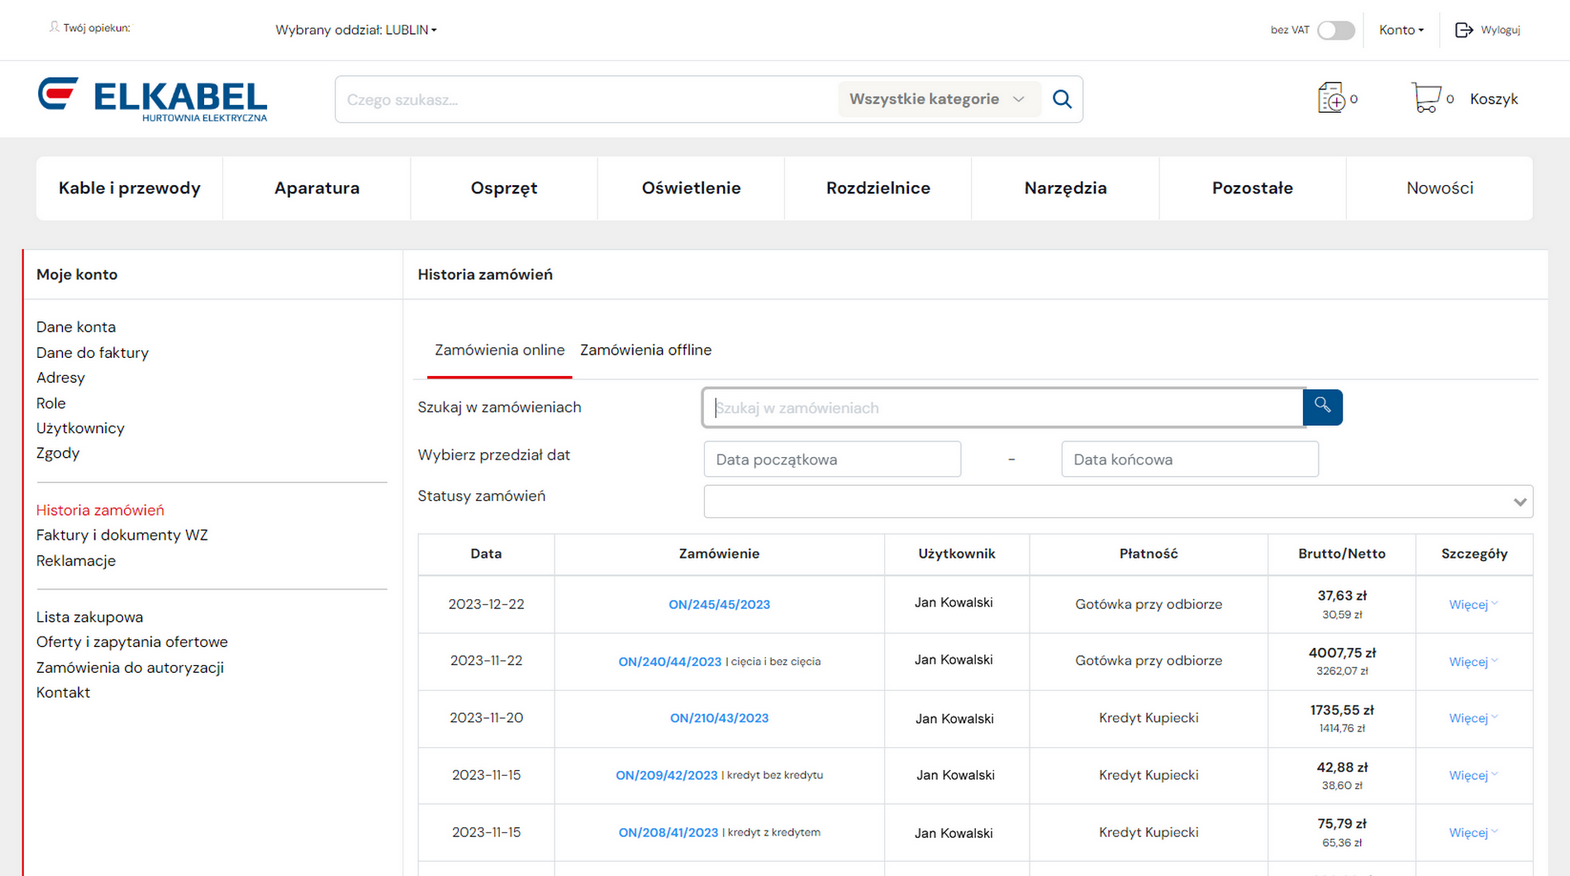This screenshot has height=876, width=1570.
Task: Open the Wybrany oddział LUBLIN dropdown
Action: coord(356,30)
